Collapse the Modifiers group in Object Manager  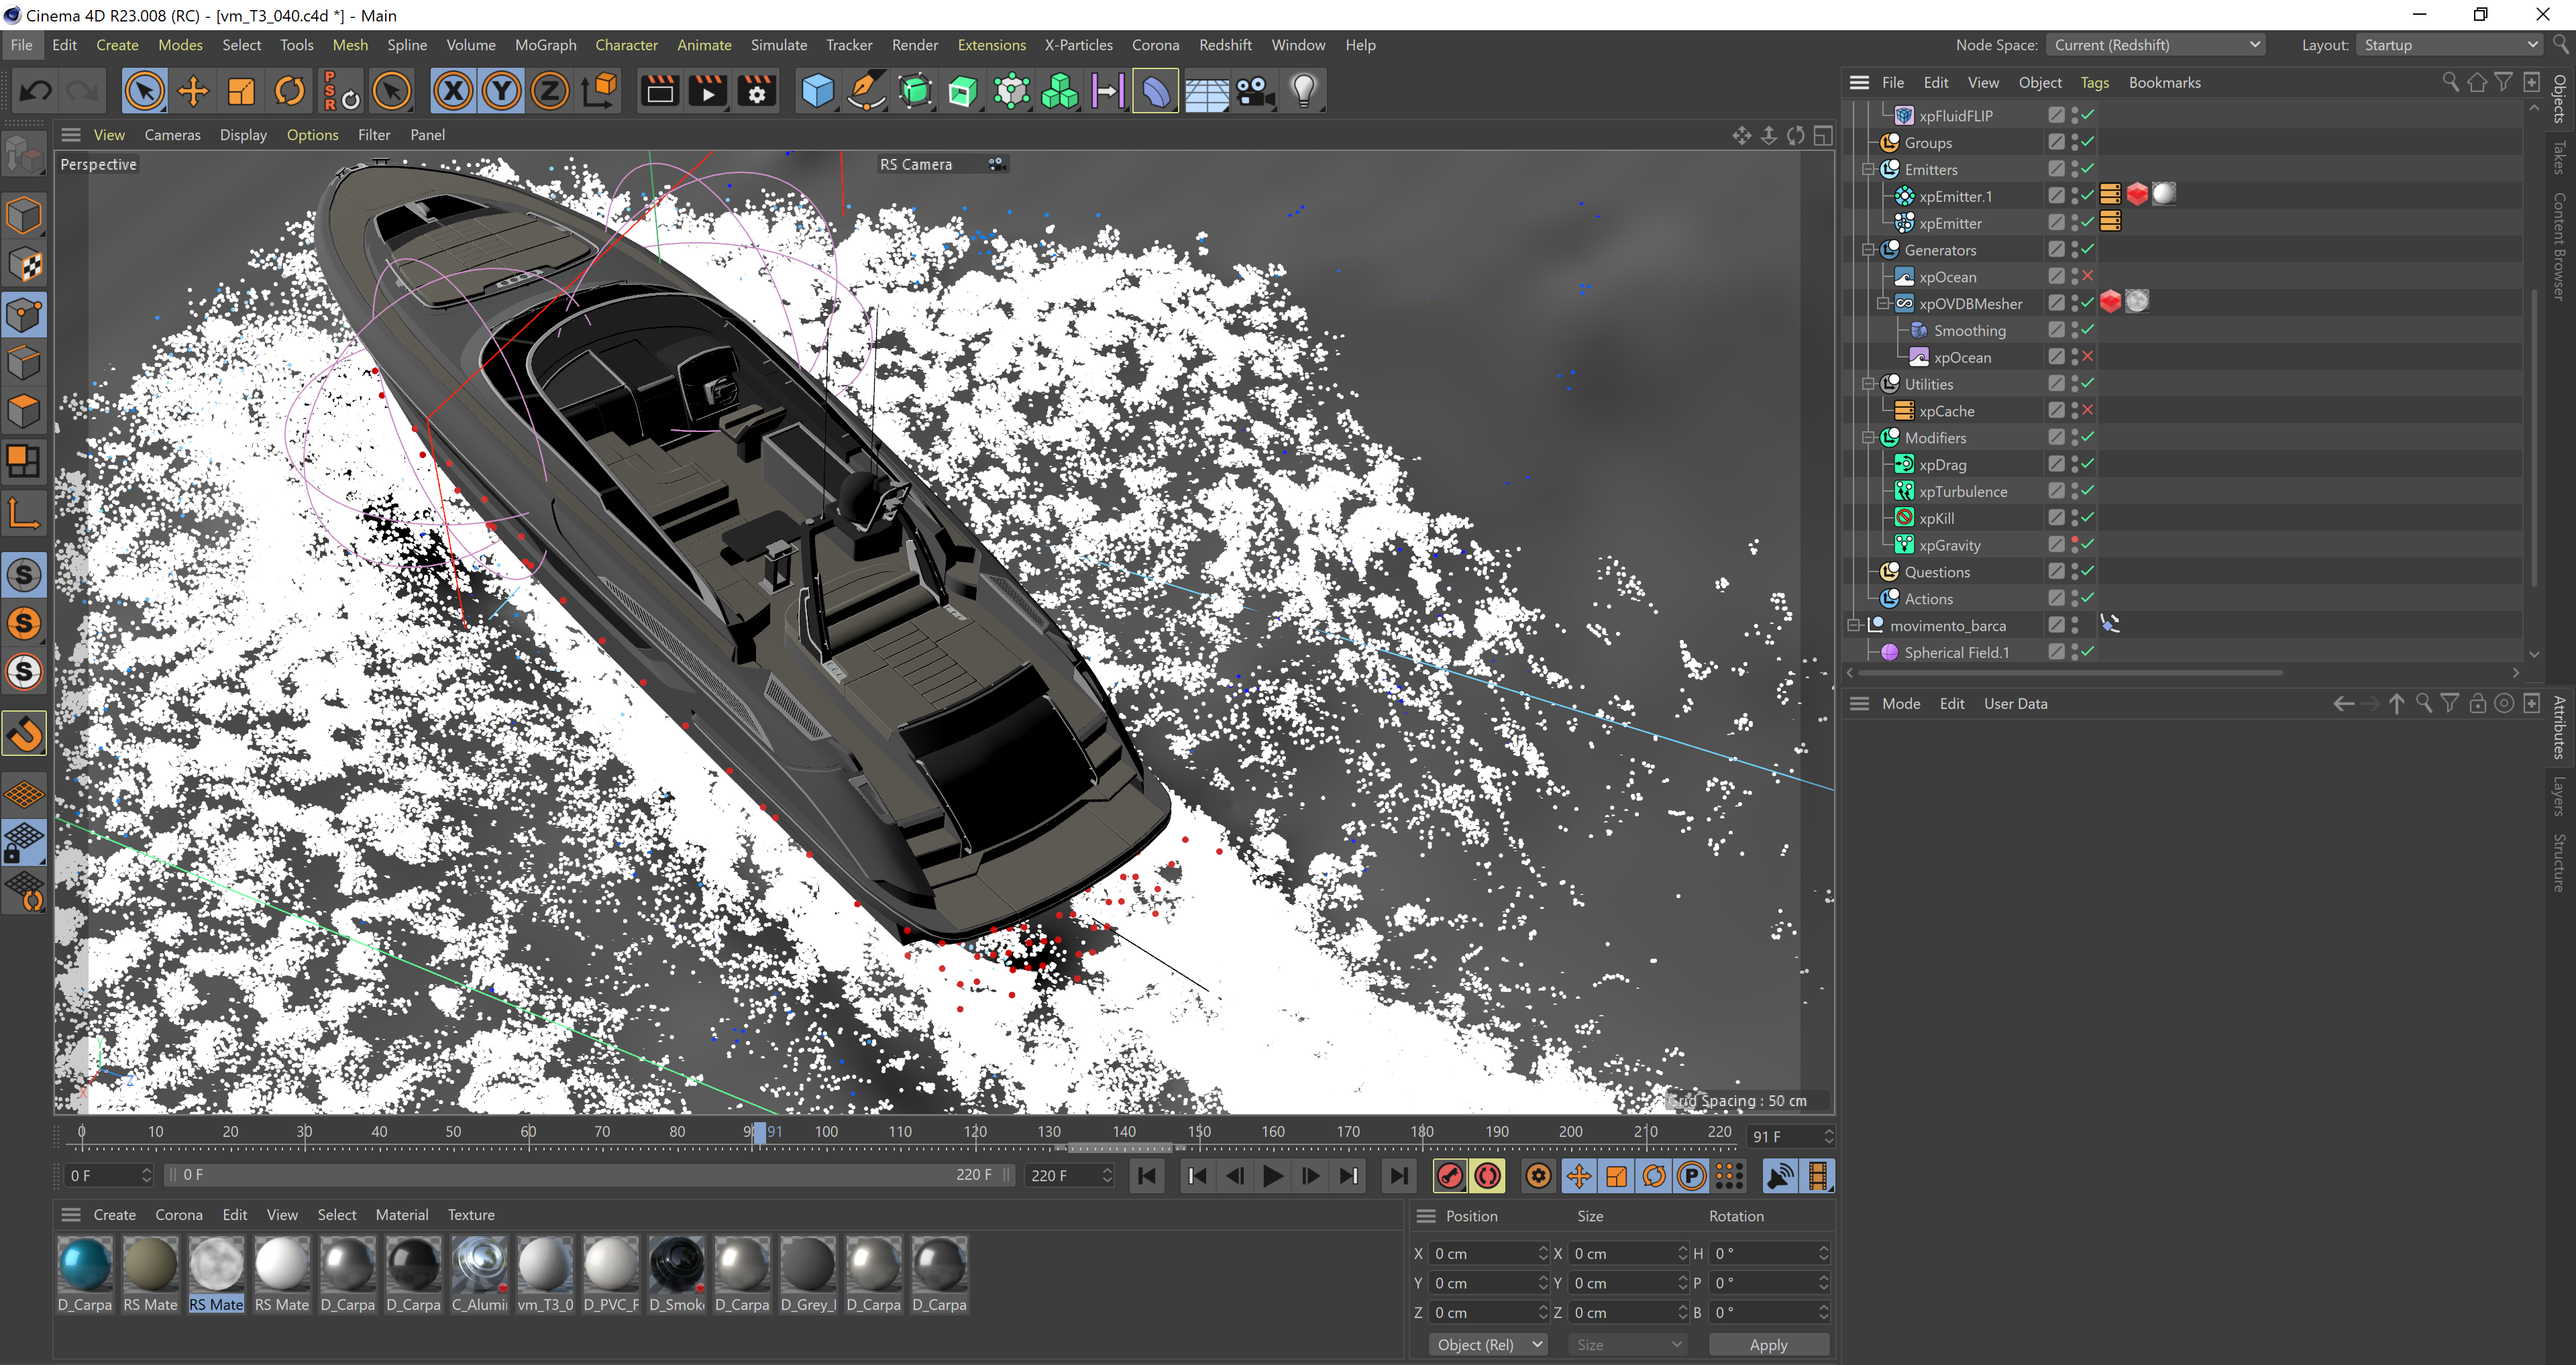[x=1867, y=438]
